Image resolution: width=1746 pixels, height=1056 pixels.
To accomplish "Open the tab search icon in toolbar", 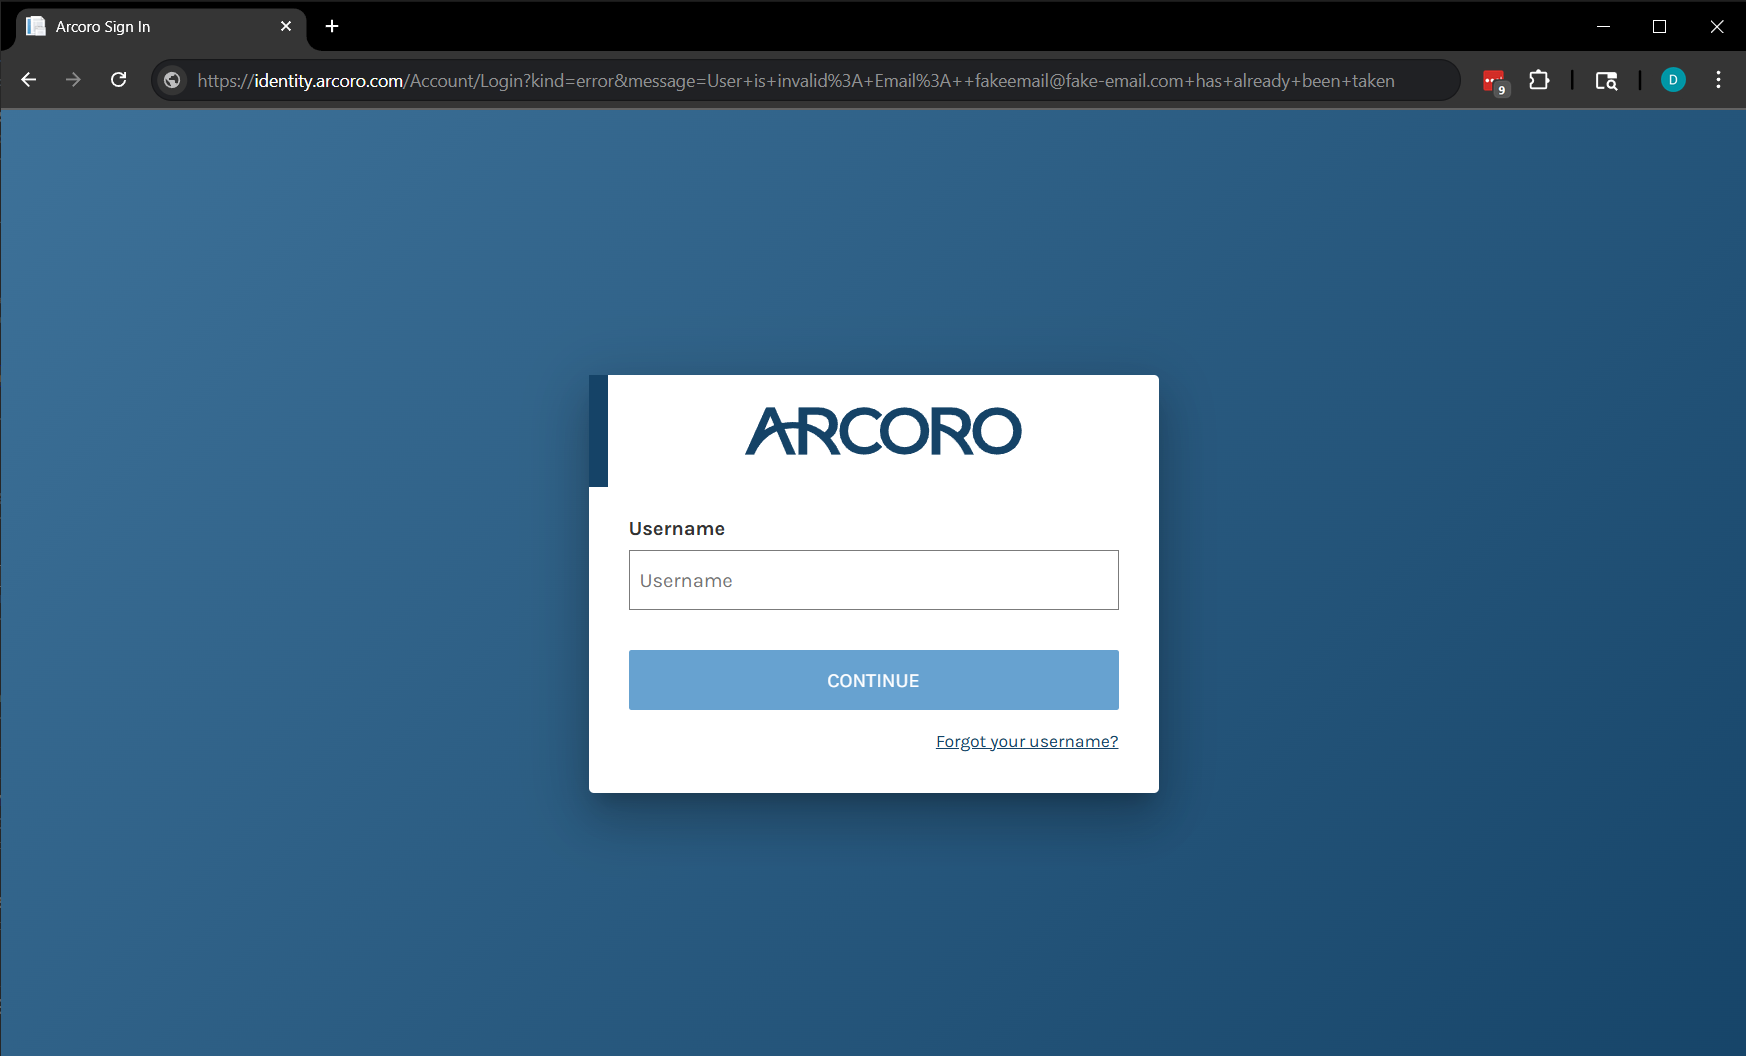I will [1606, 80].
